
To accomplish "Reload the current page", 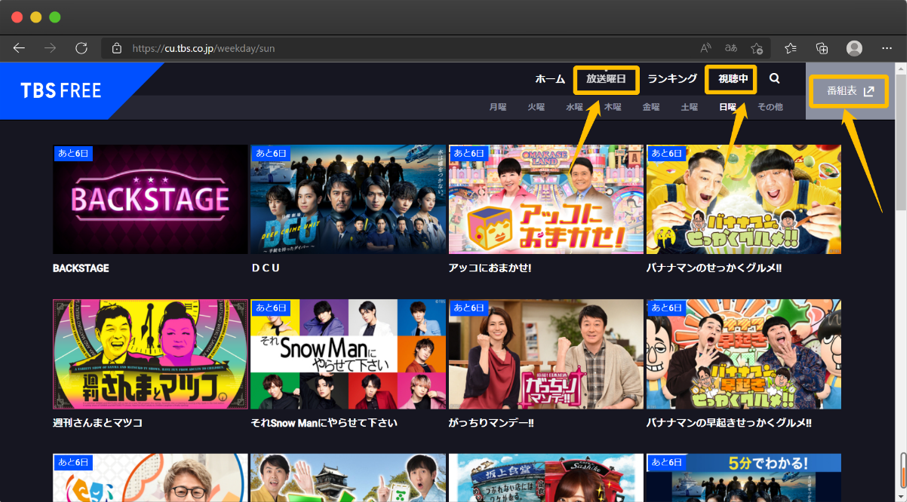I will [82, 48].
